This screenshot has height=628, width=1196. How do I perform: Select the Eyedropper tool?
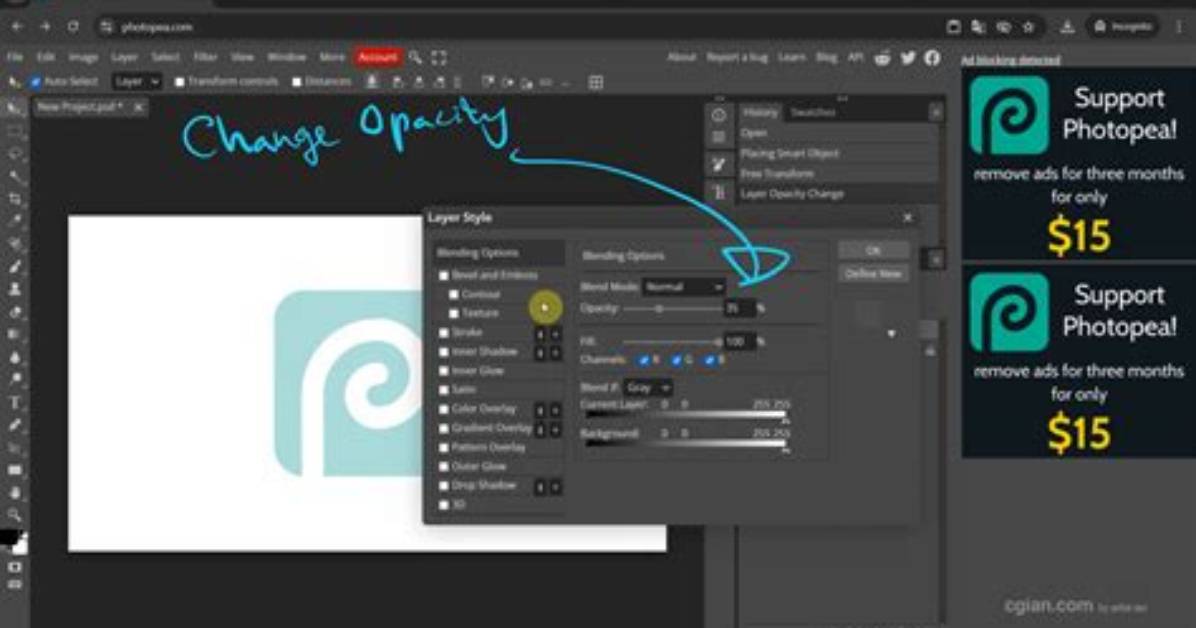pyautogui.click(x=14, y=221)
